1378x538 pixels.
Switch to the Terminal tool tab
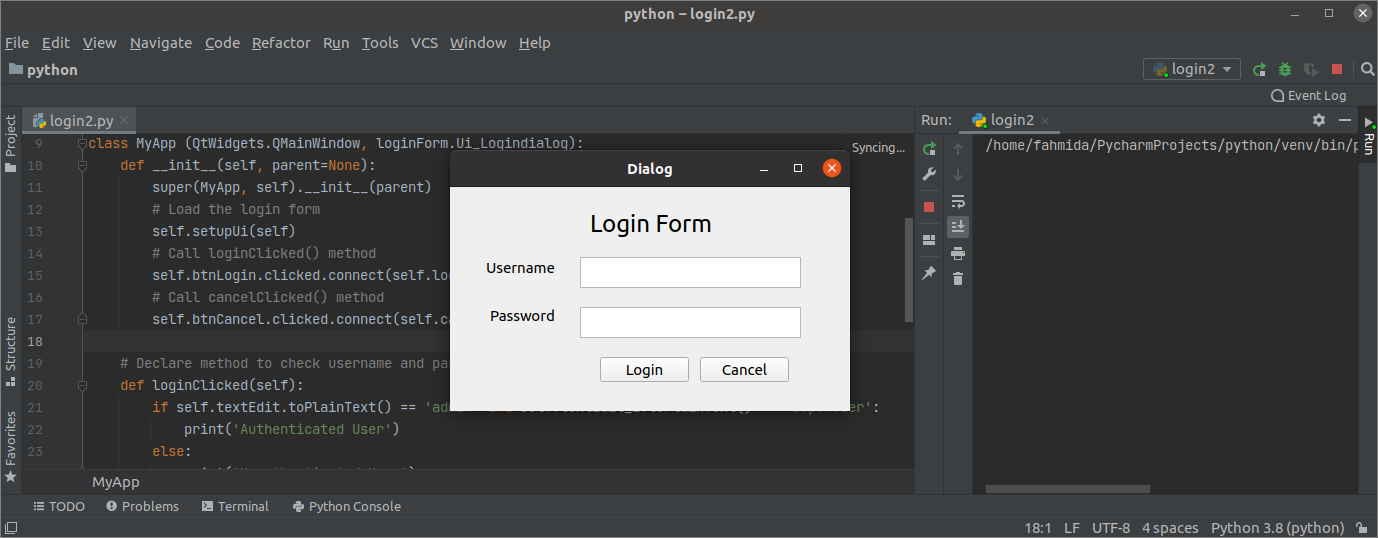235,506
